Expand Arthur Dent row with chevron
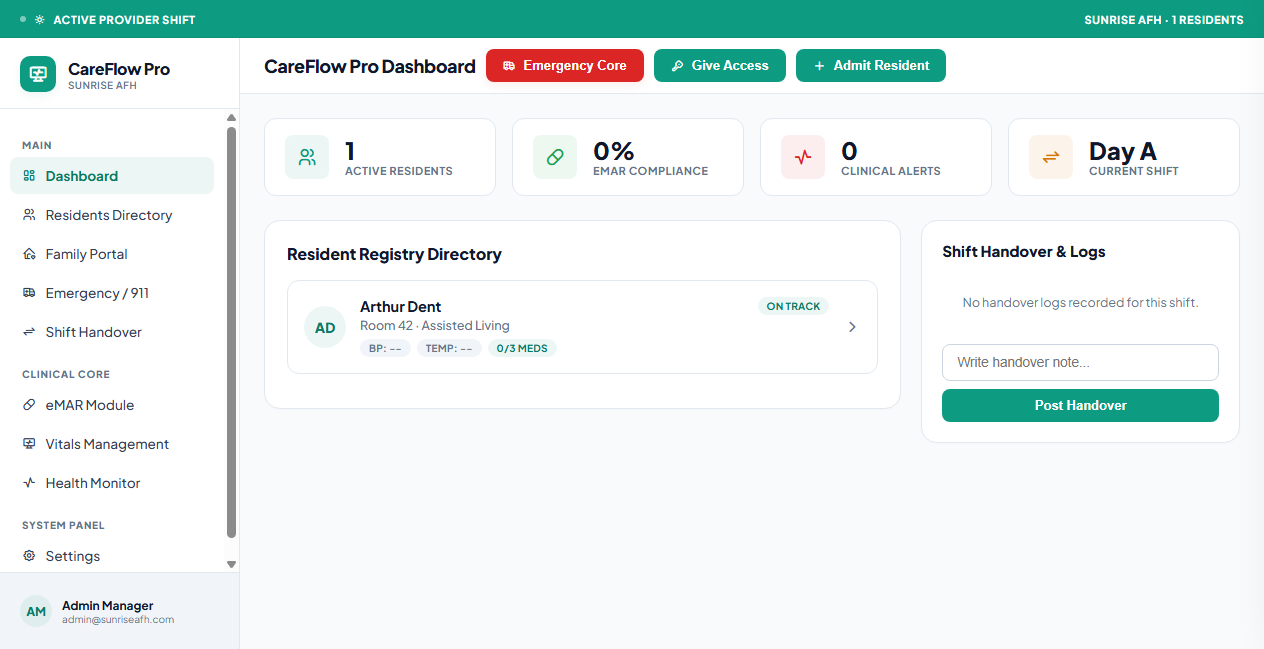 (x=852, y=327)
